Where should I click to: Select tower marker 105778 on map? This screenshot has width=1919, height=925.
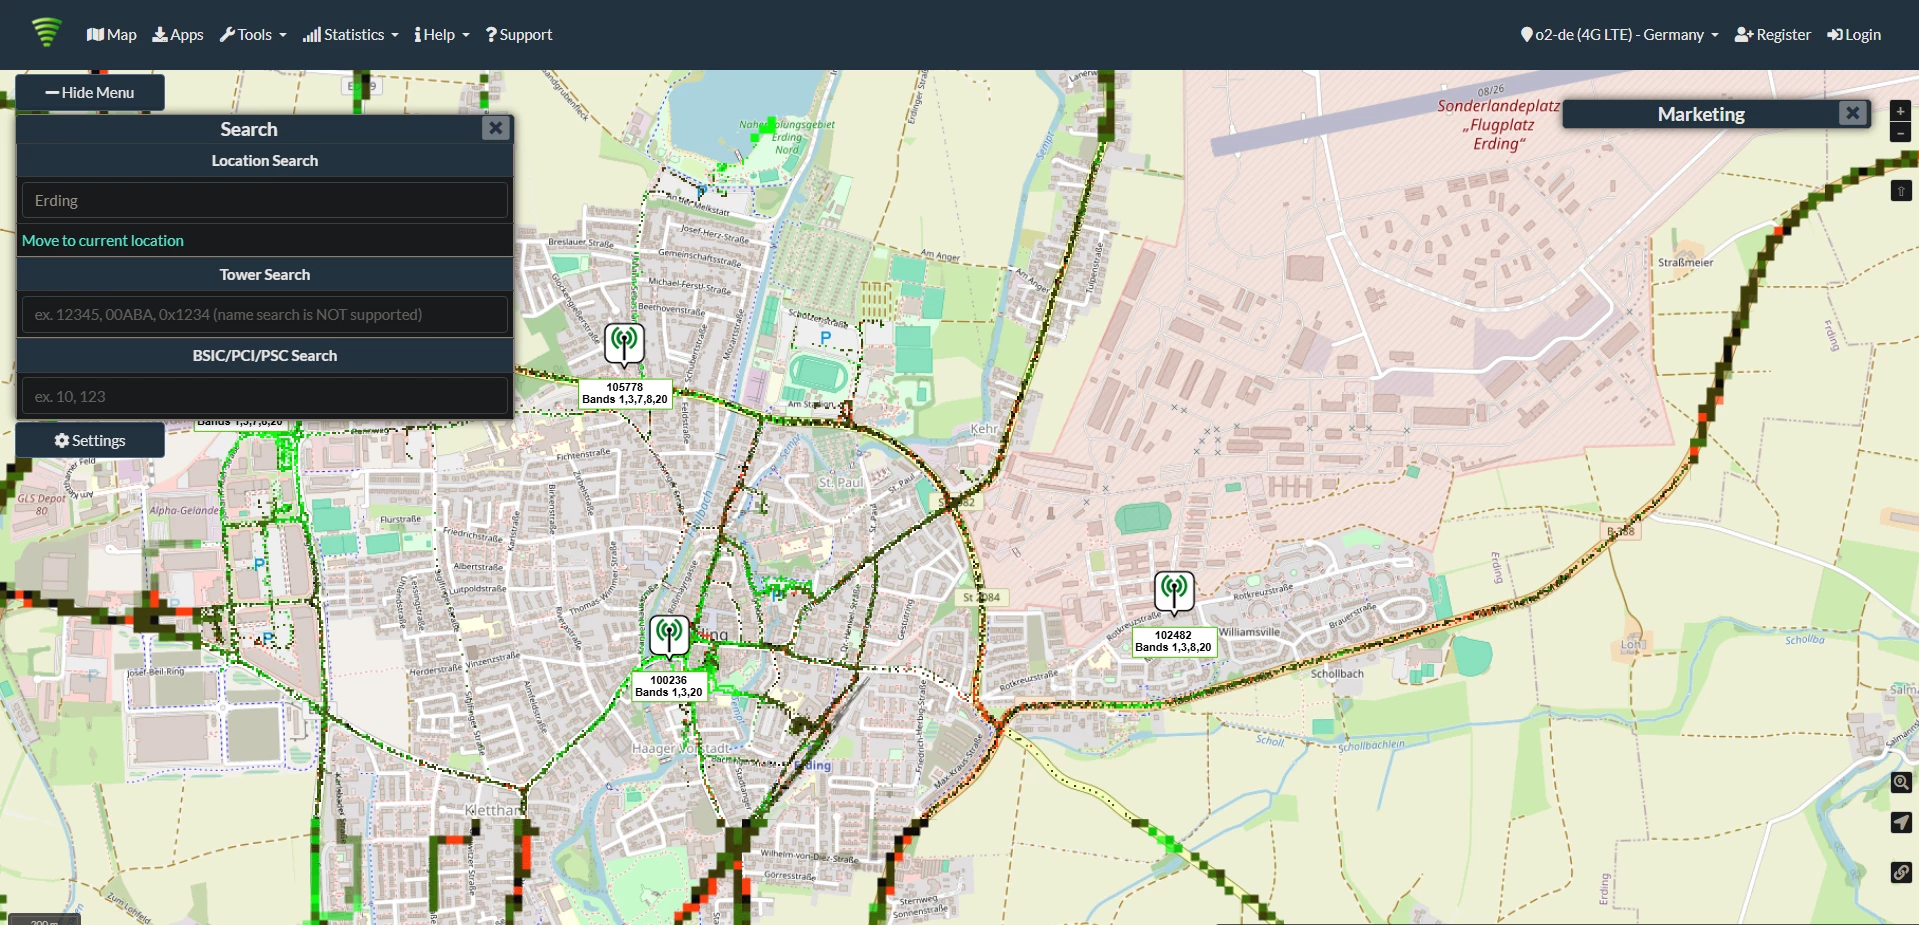pos(625,345)
